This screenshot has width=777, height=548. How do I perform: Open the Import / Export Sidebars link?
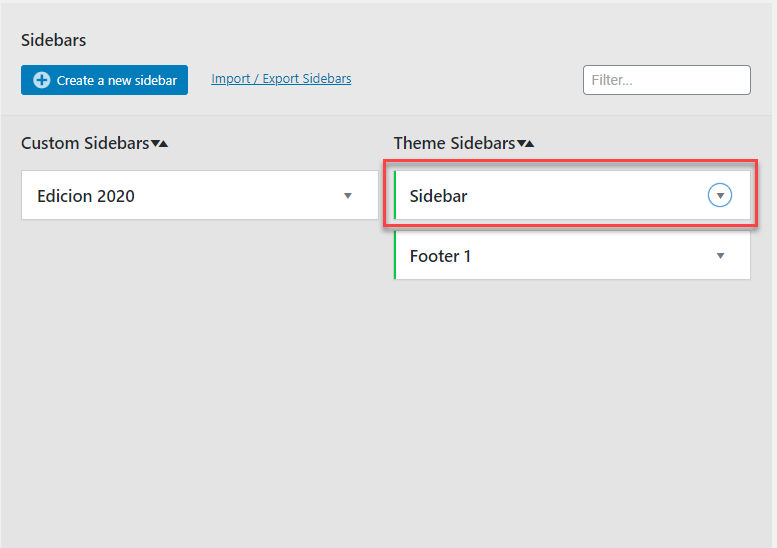(x=281, y=79)
